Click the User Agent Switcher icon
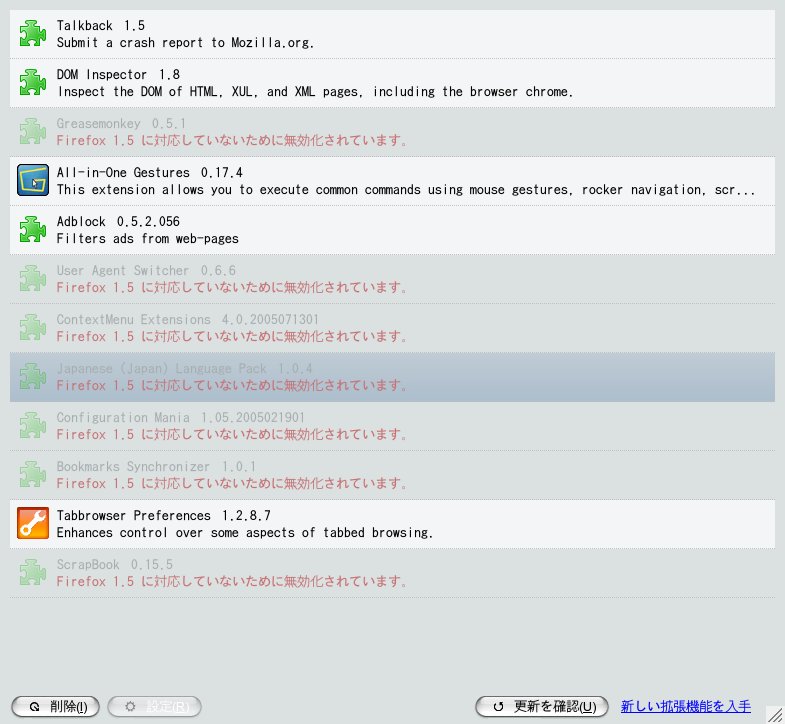This screenshot has width=785, height=724. click(33, 278)
